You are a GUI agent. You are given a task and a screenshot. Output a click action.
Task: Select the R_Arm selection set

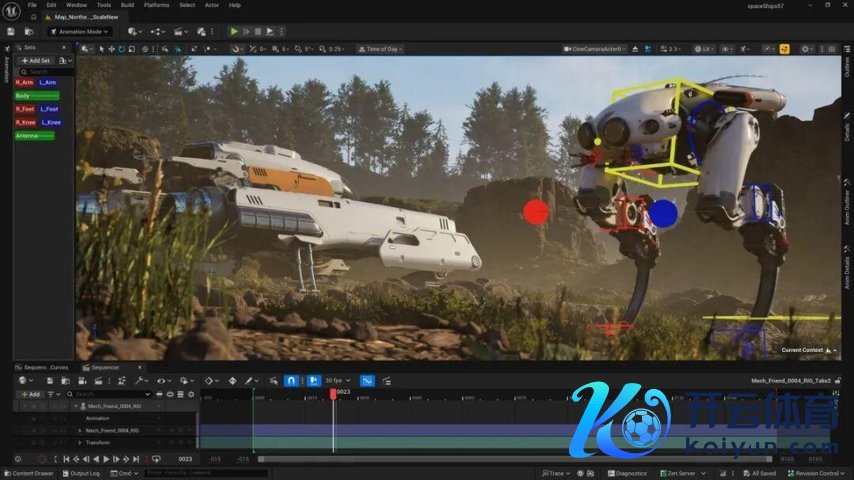click(x=24, y=82)
